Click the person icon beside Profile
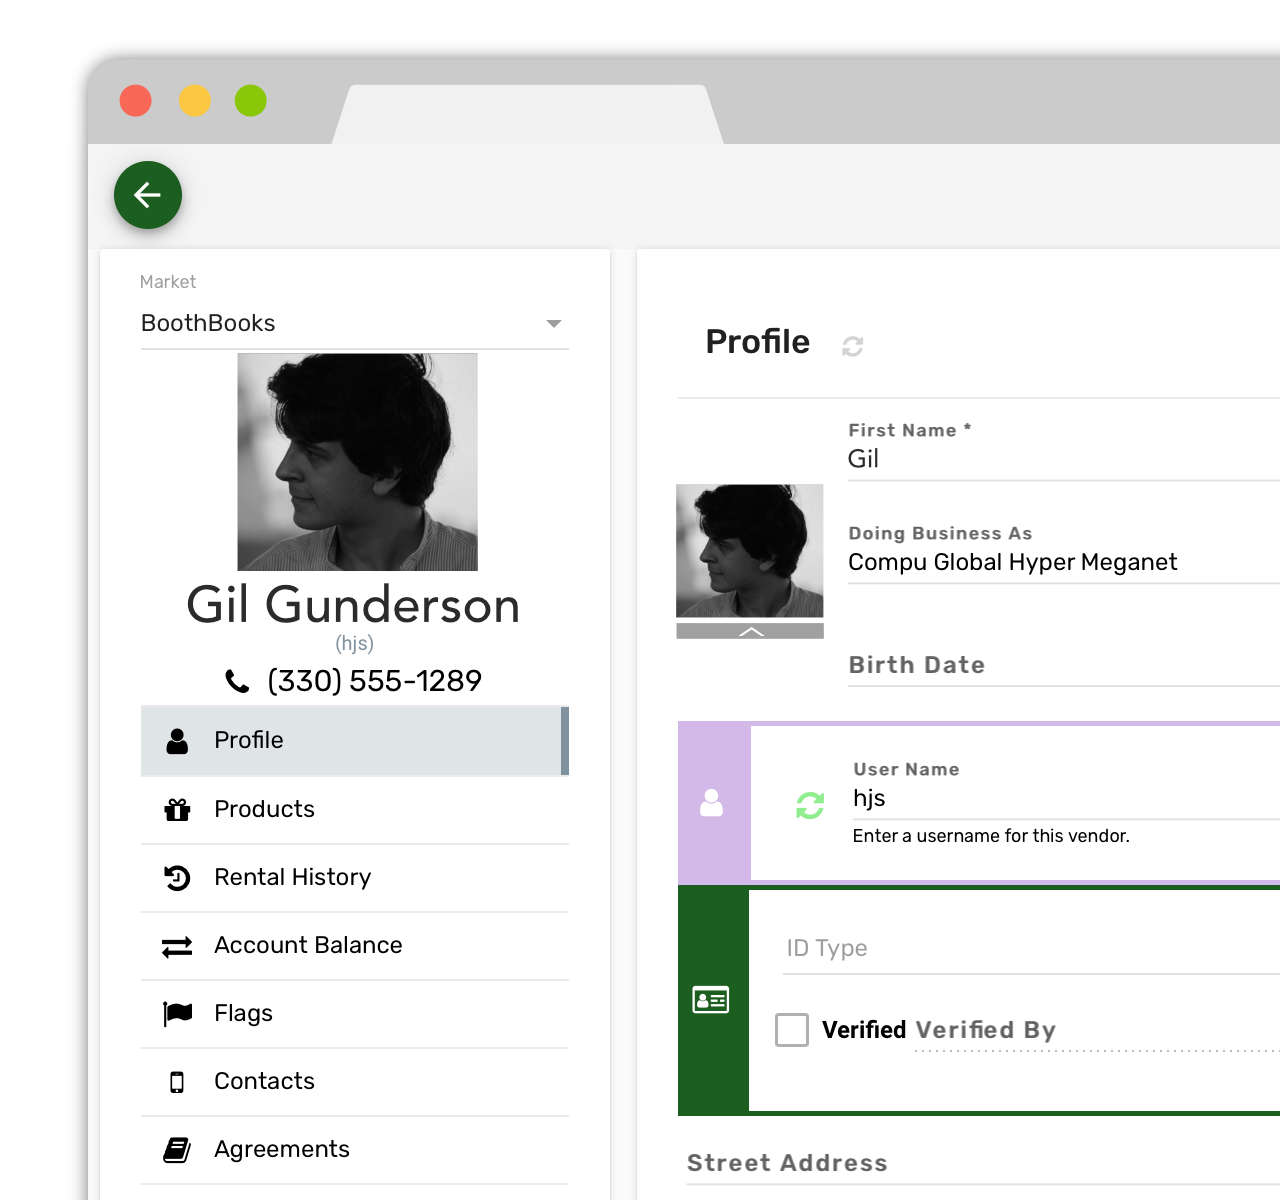The image size is (1280, 1200). [x=177, y=741]
